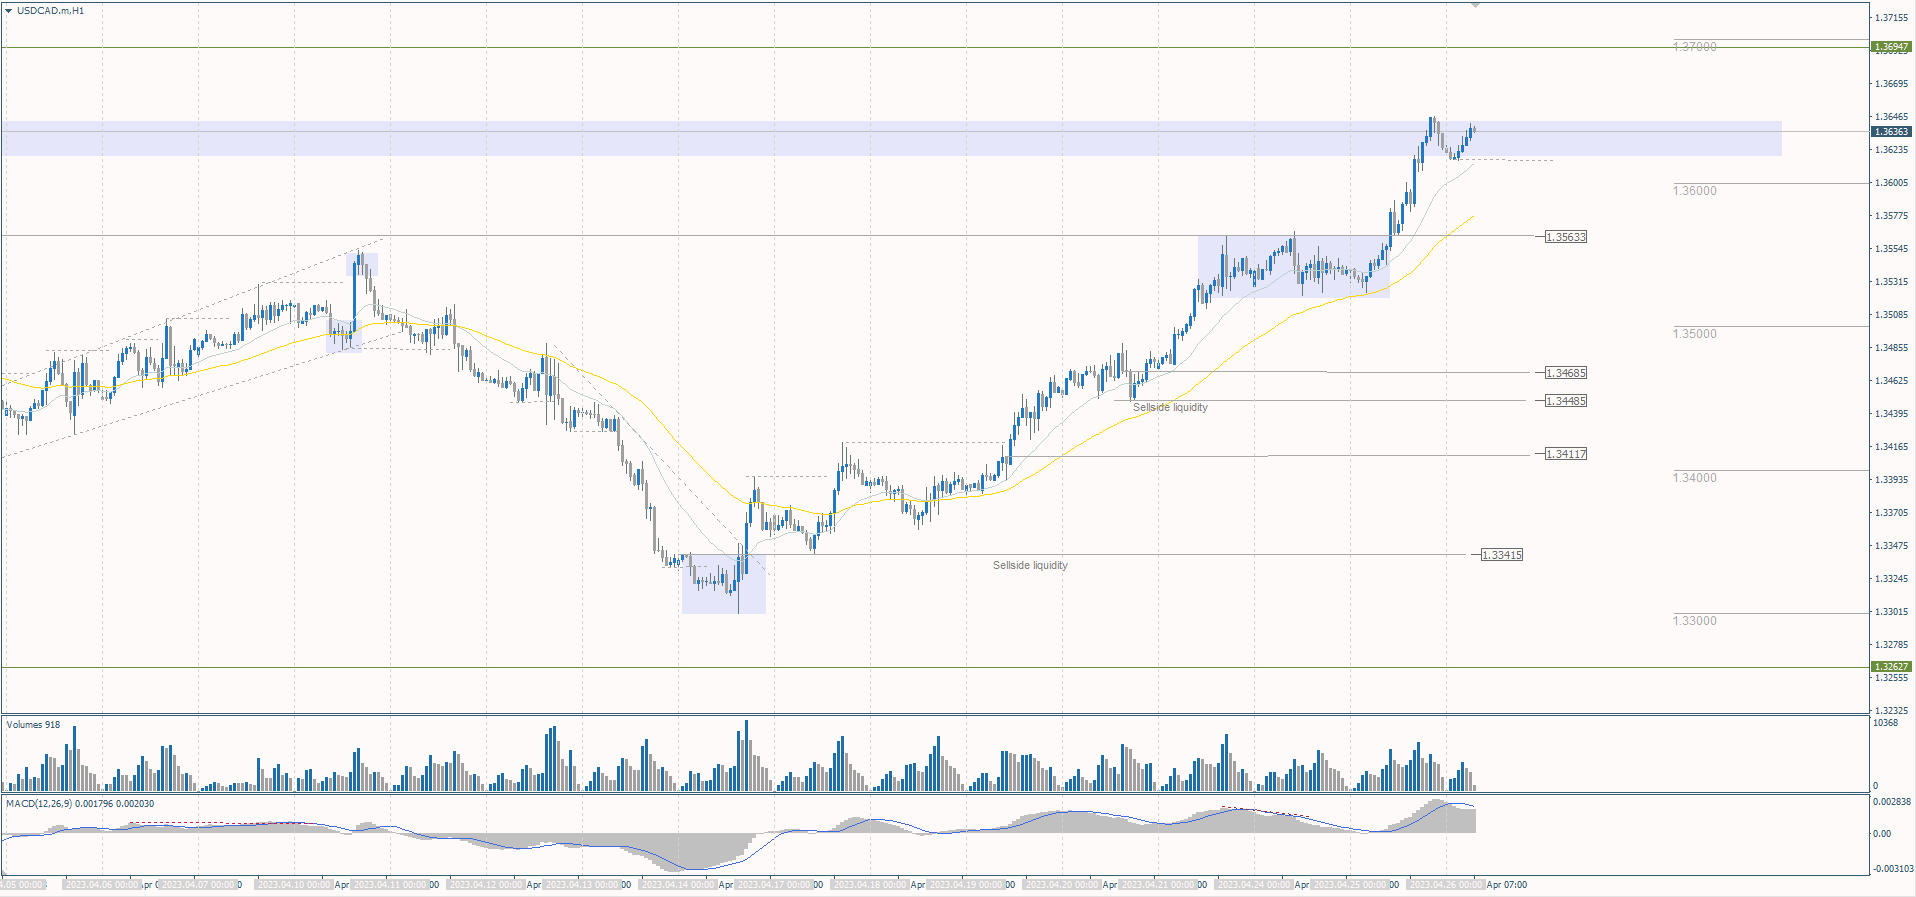Click the 0.00 MACD zero scale value
Screen dimensions: 1916x897
coord(1882,834)
